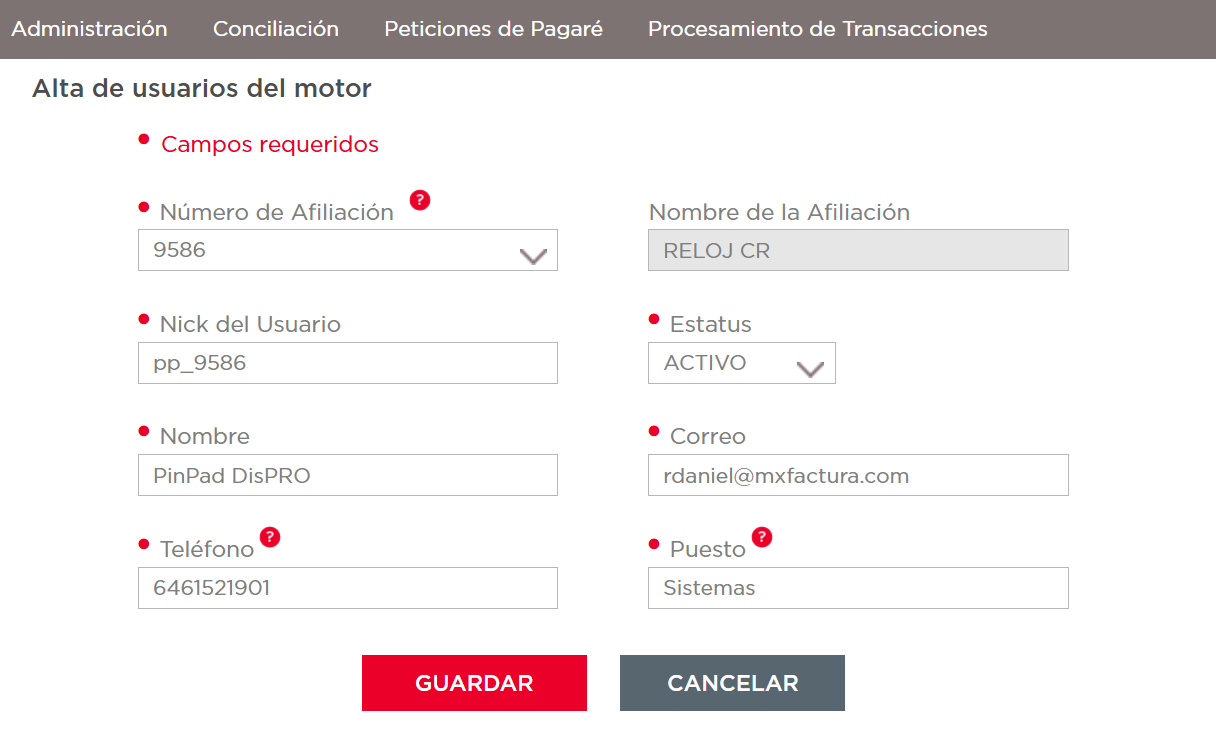Viewport: 1216px width, 752px height.
Task: Open the Administración menu
Action: pyautogui.click(x=89, y=29)
